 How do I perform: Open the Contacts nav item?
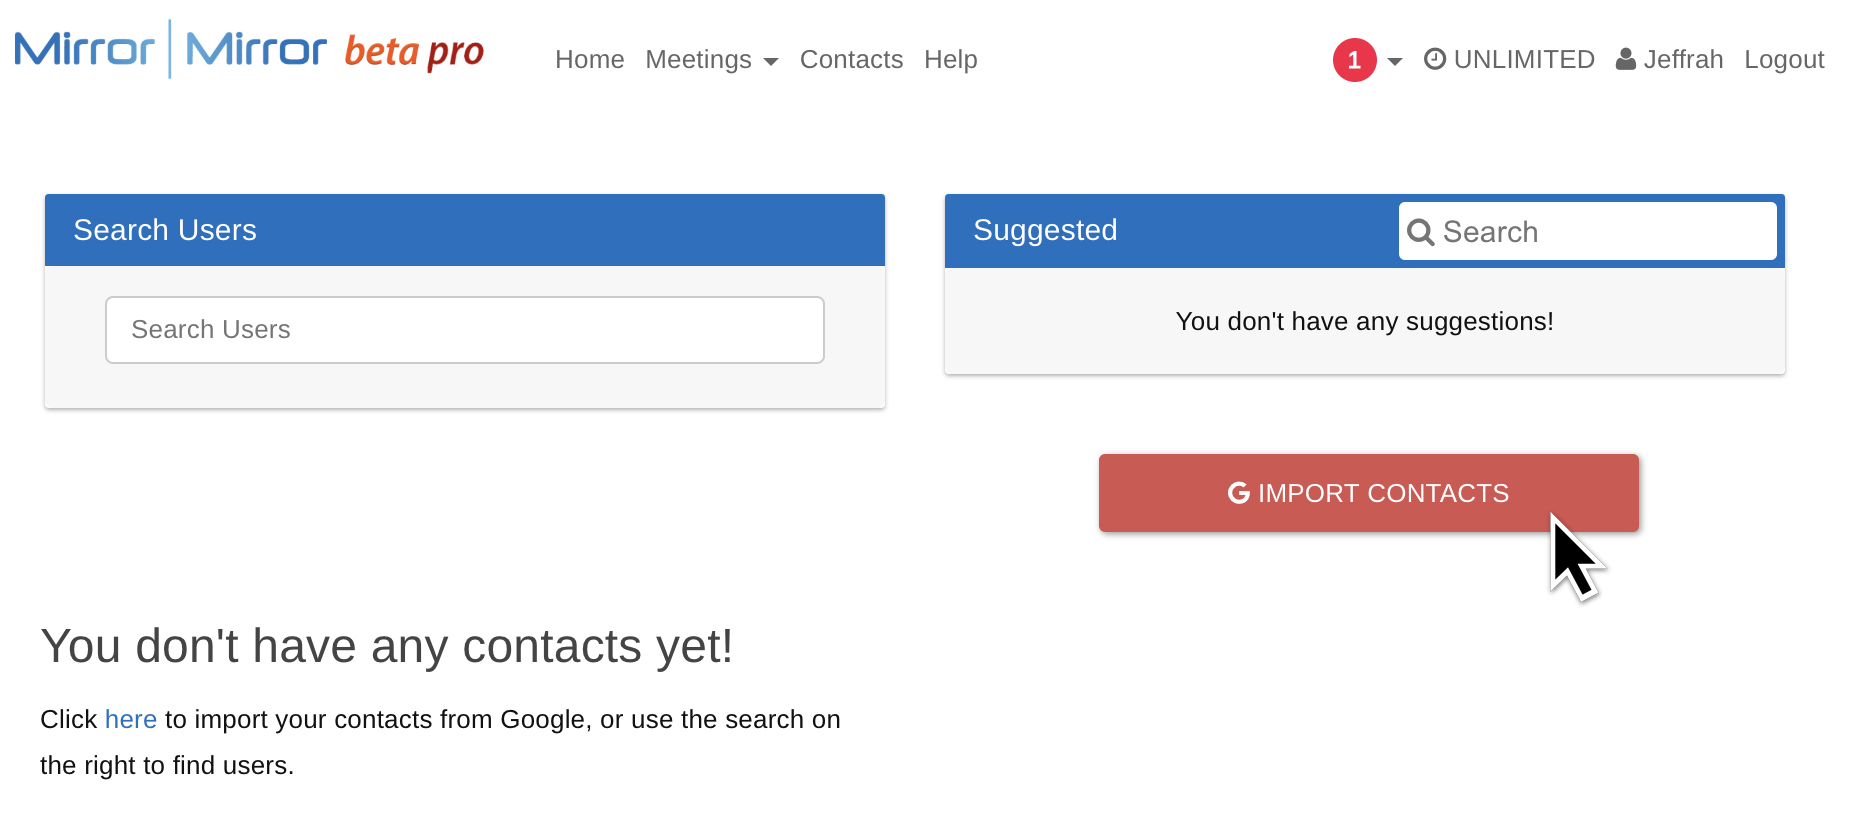coord(851,60)
